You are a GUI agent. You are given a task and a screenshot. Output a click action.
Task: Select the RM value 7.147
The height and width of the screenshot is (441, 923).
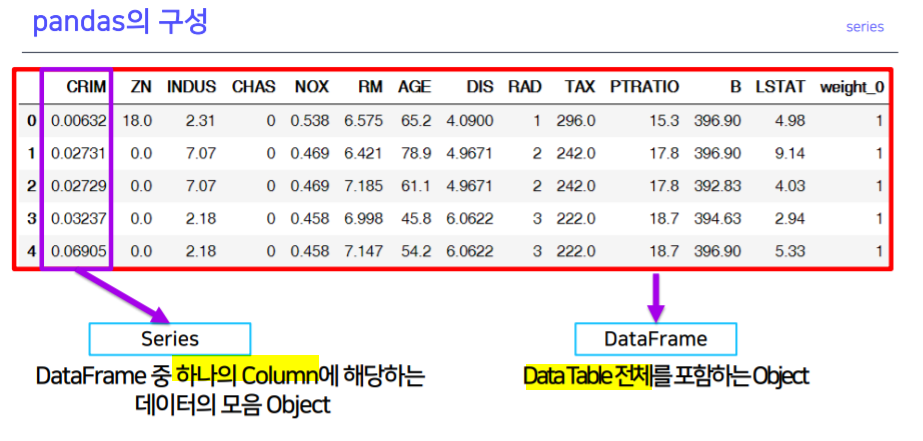[x=364, y=251]
